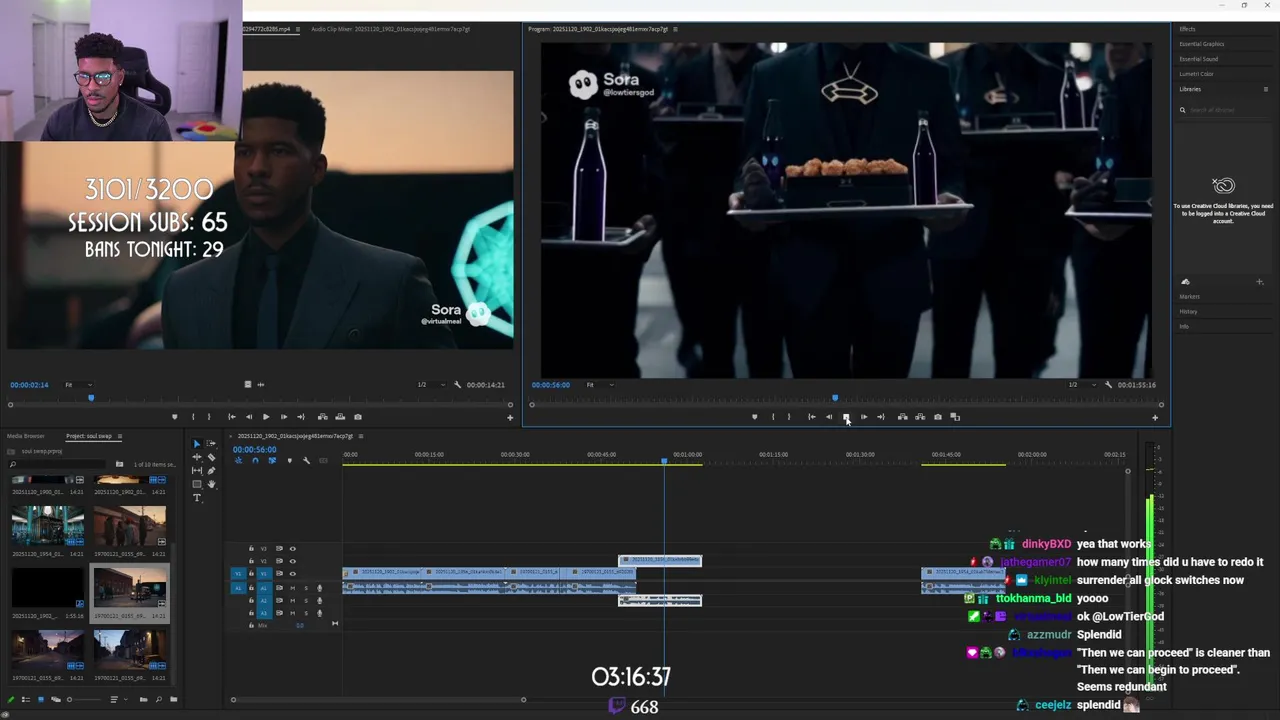Add marker in Program monitor
Screen dimensions: 1280x720
pos(754,417)
